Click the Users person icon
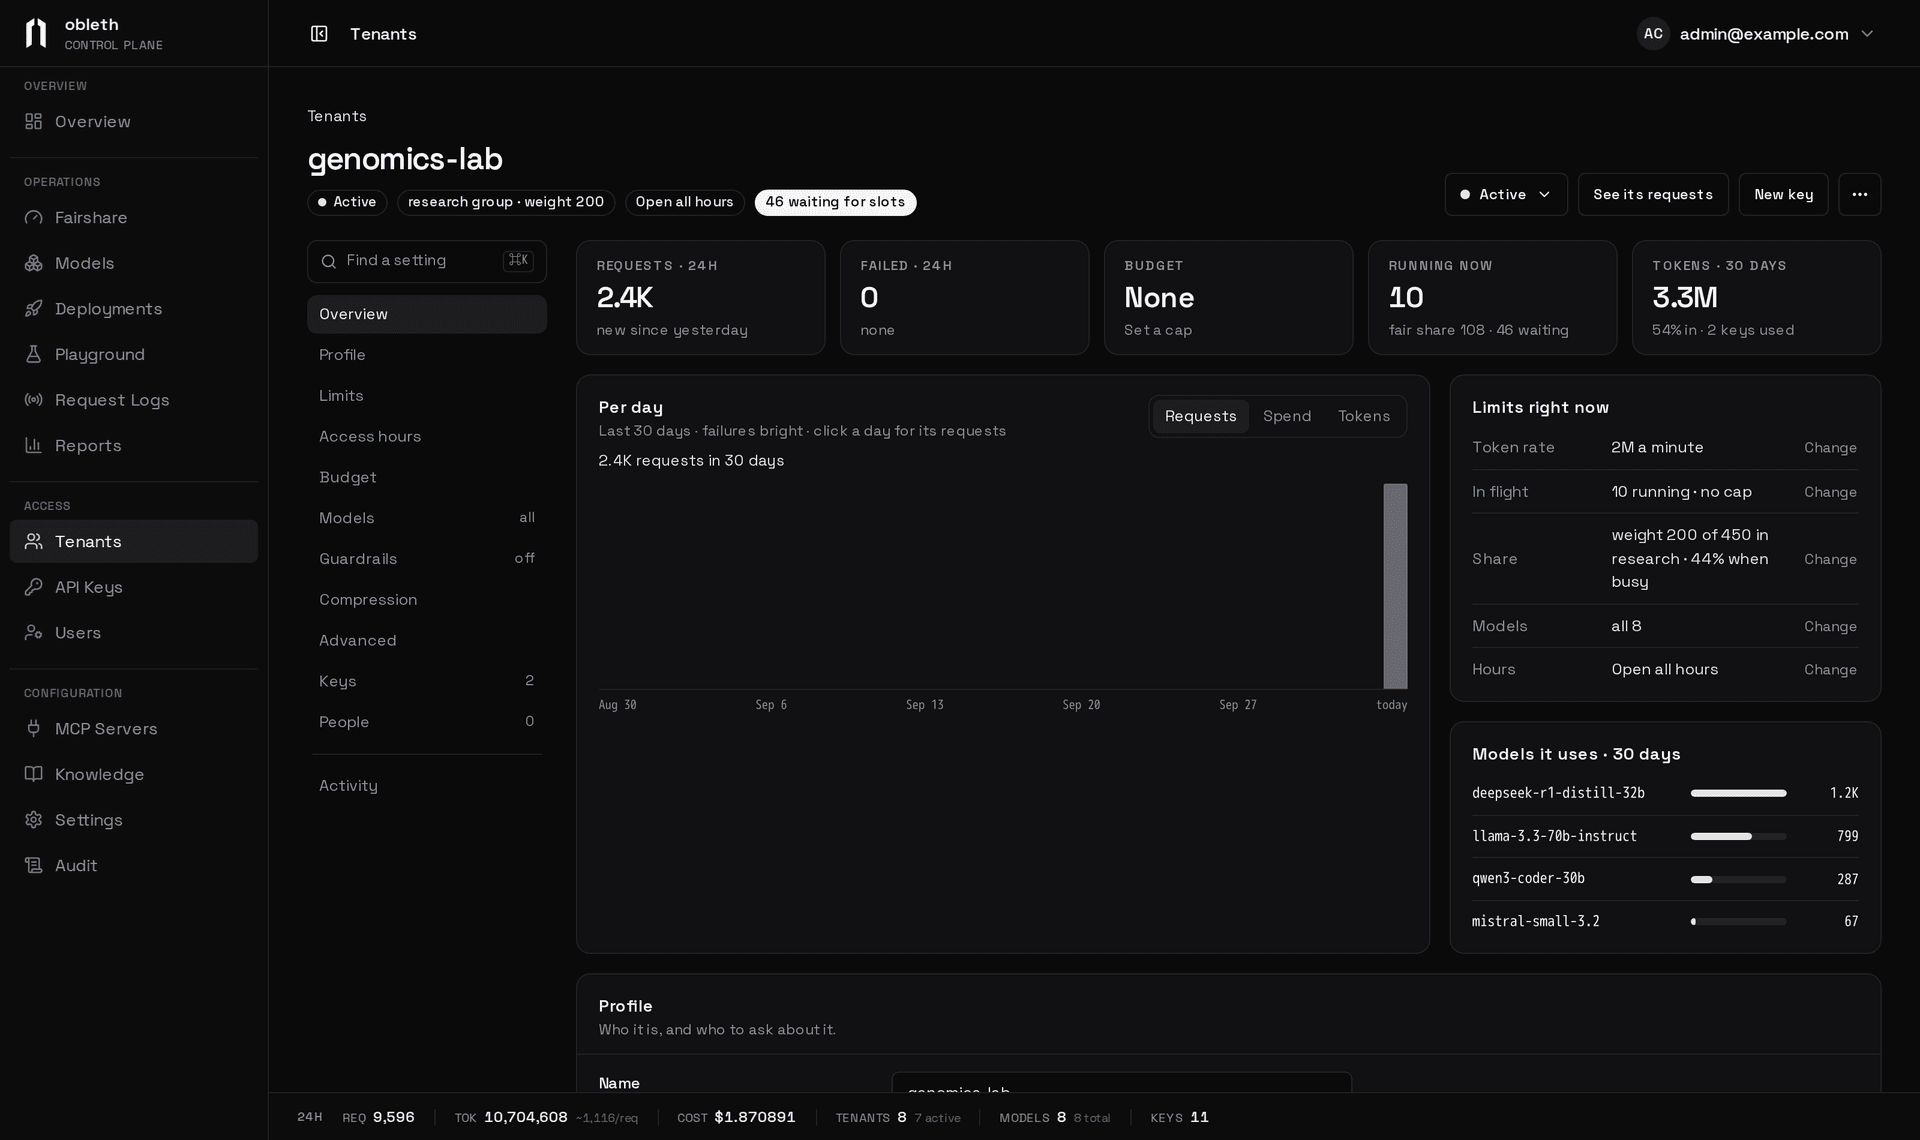The height and width of the screenshot is (1140, 1920). [x=34, y=632]
